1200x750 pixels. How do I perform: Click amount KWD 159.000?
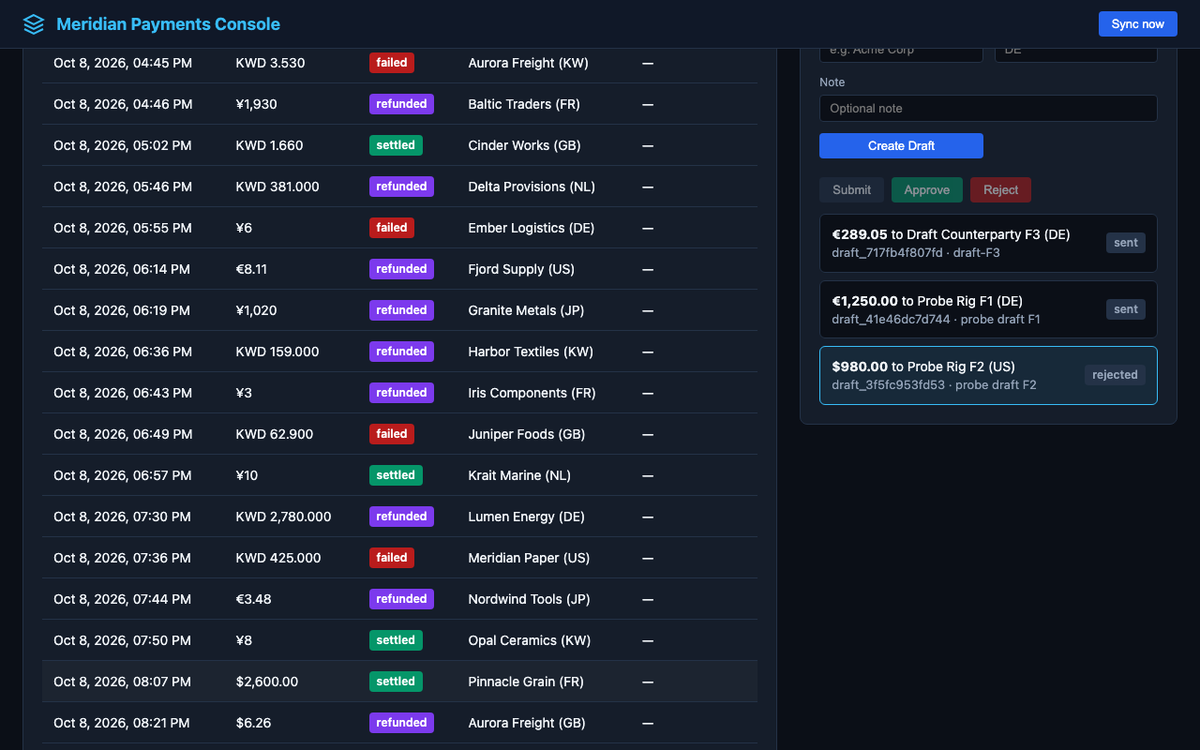coord(277,352)
